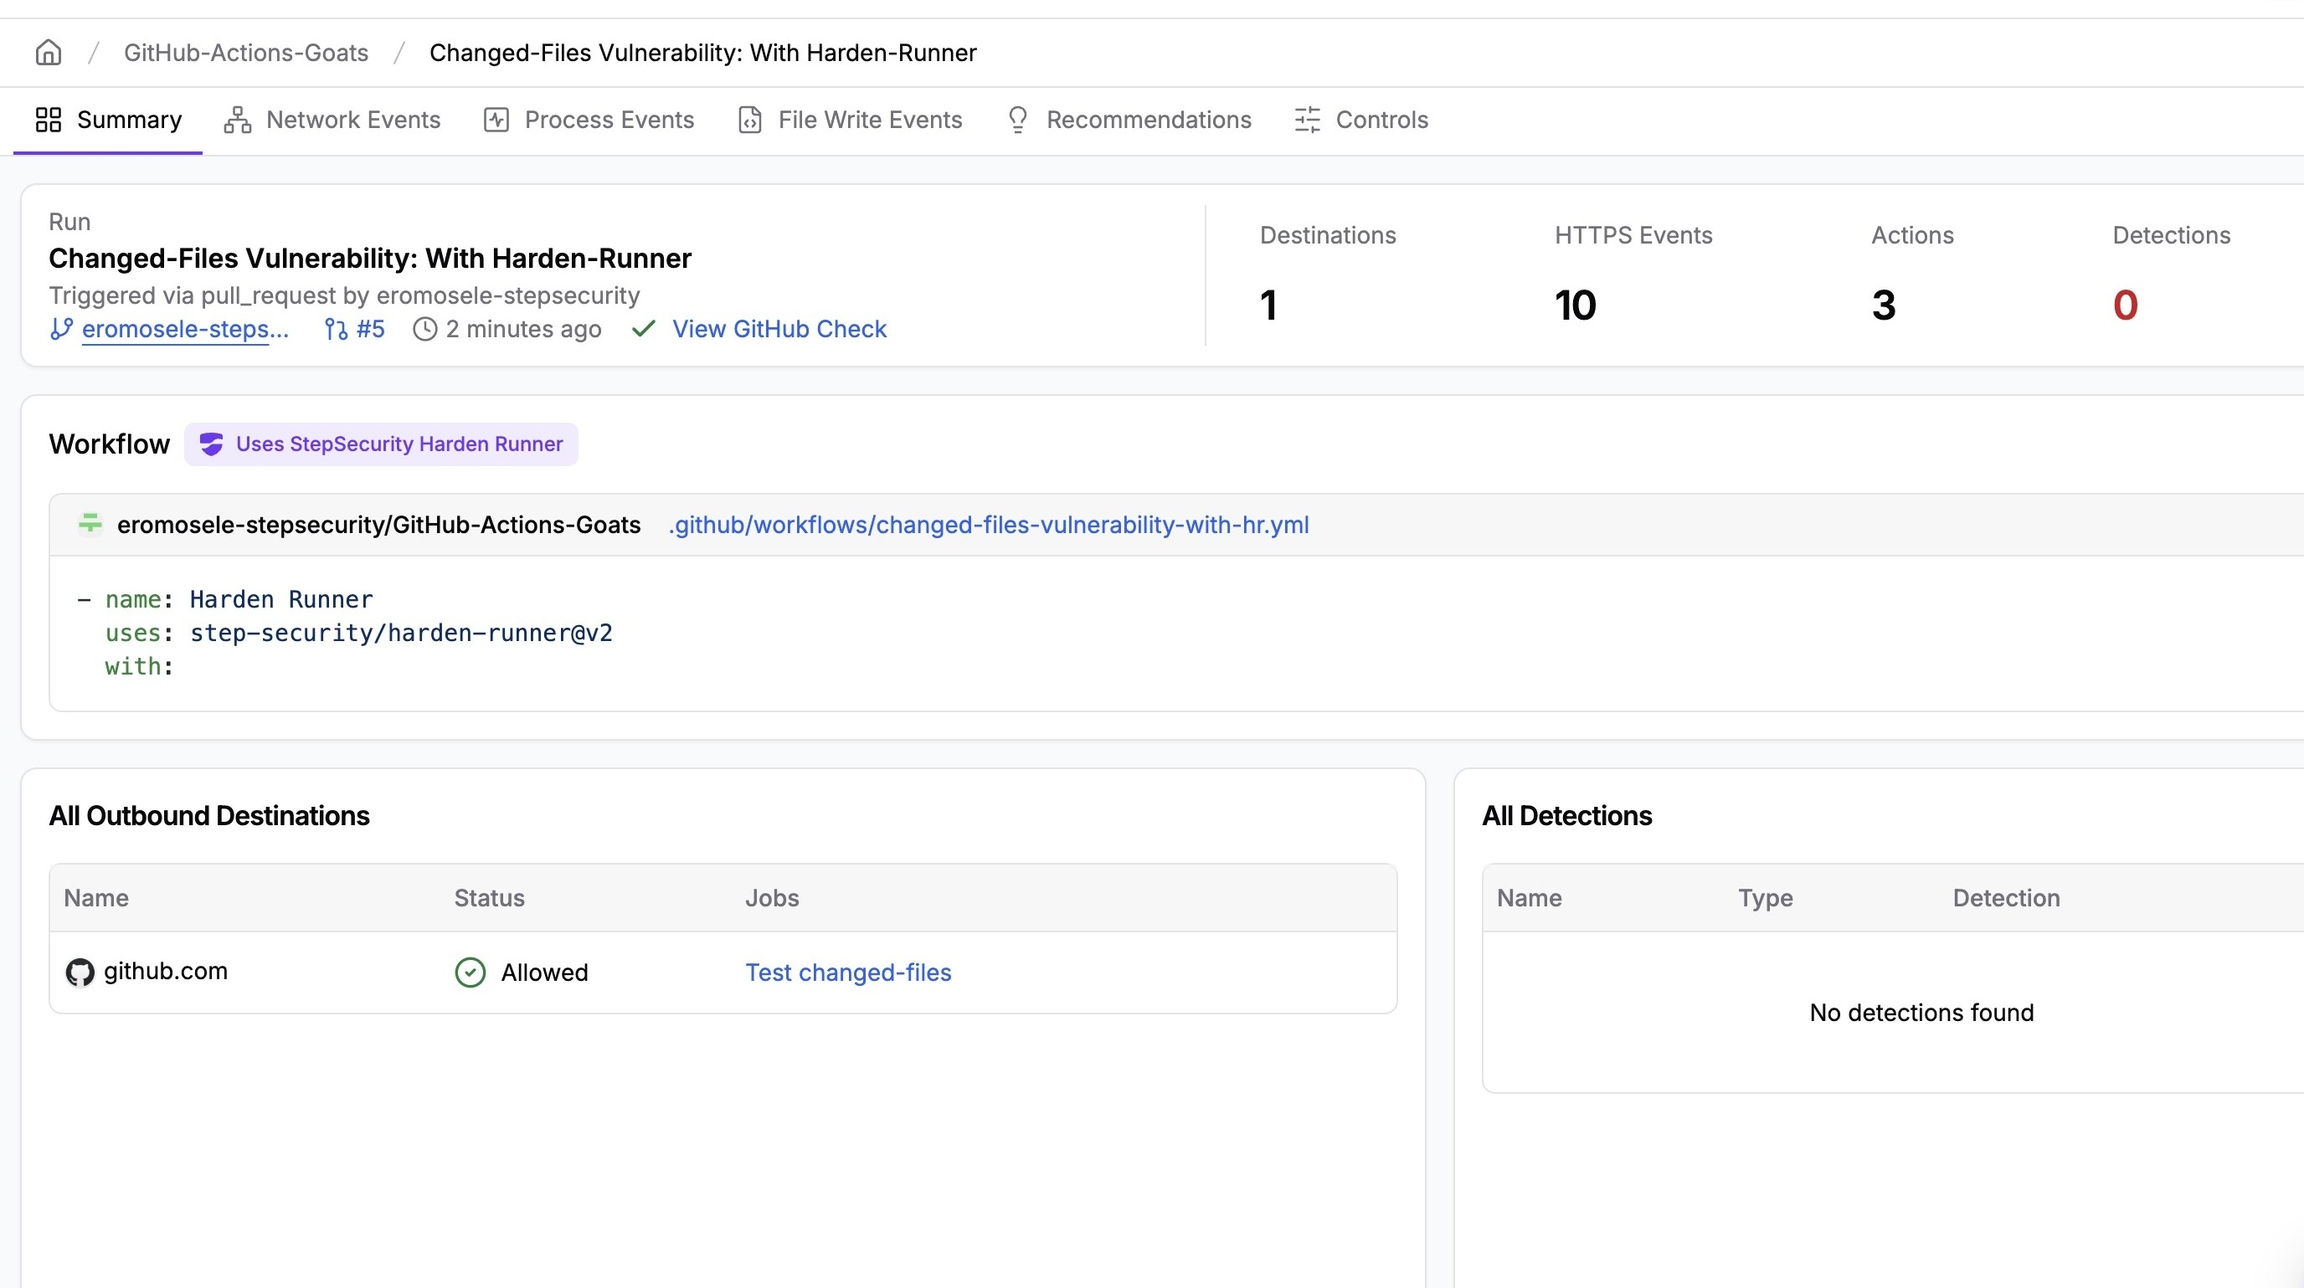Click the eromosele-steps... branch link

click(x=184, y=329)
